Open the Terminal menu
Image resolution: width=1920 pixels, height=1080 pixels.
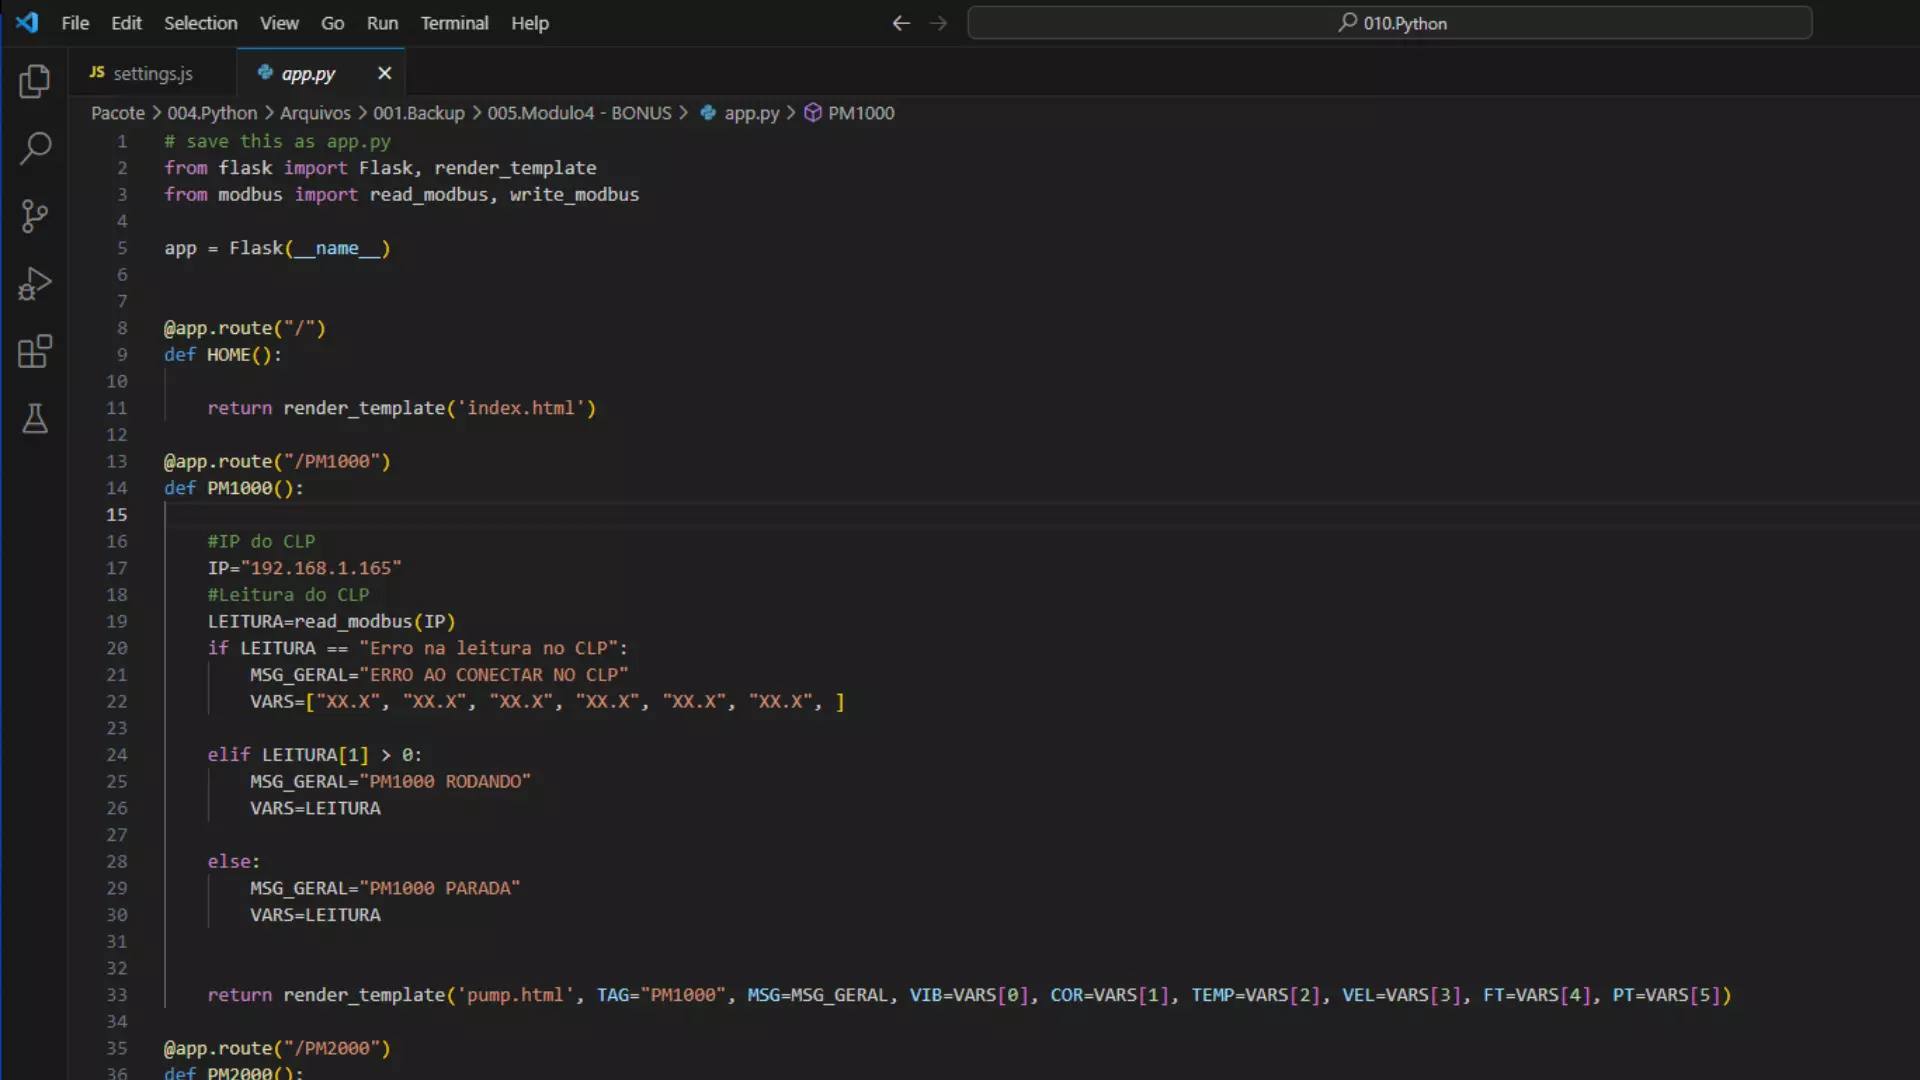[454, 22]
